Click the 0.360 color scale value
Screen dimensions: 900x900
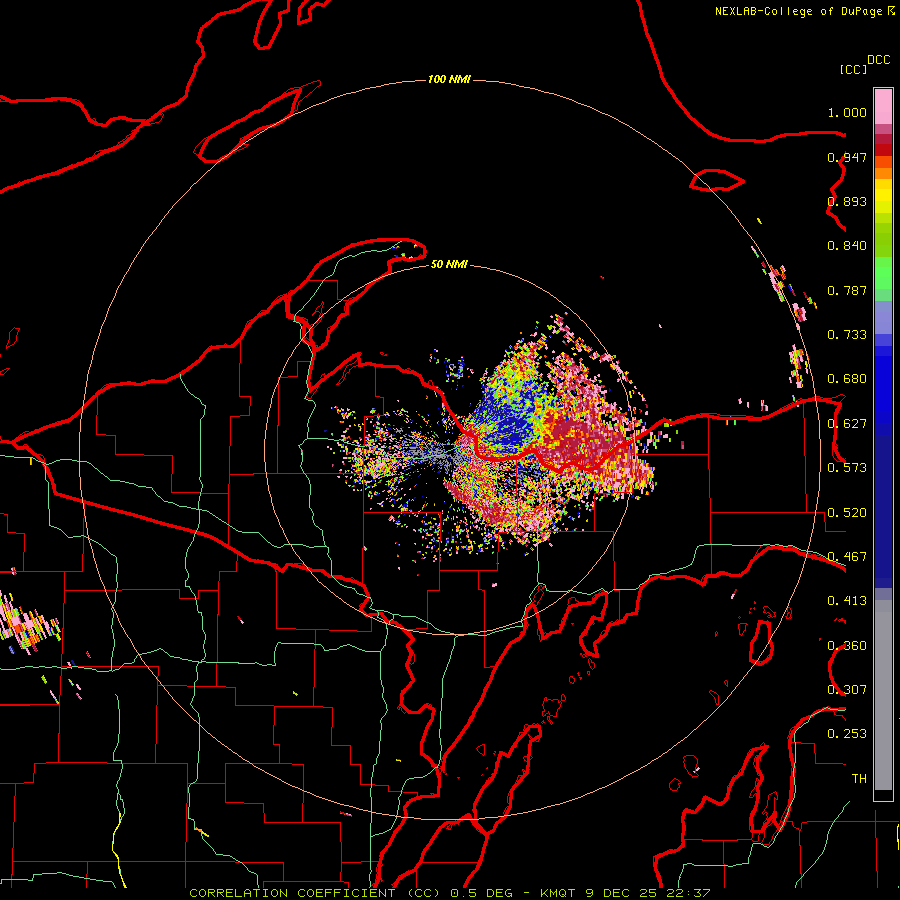847,646
